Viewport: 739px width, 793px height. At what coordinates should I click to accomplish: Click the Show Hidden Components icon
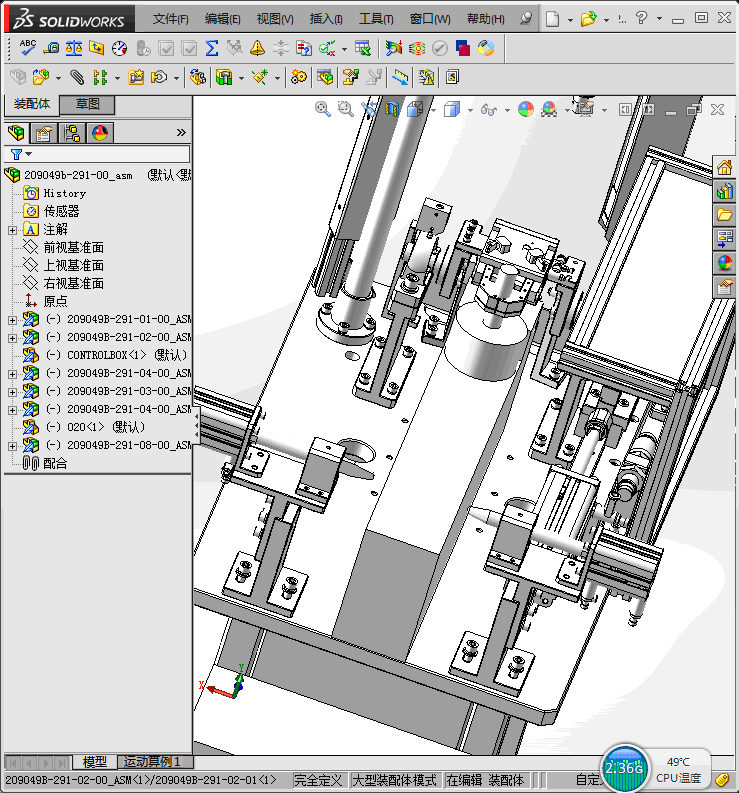(197, 77)
